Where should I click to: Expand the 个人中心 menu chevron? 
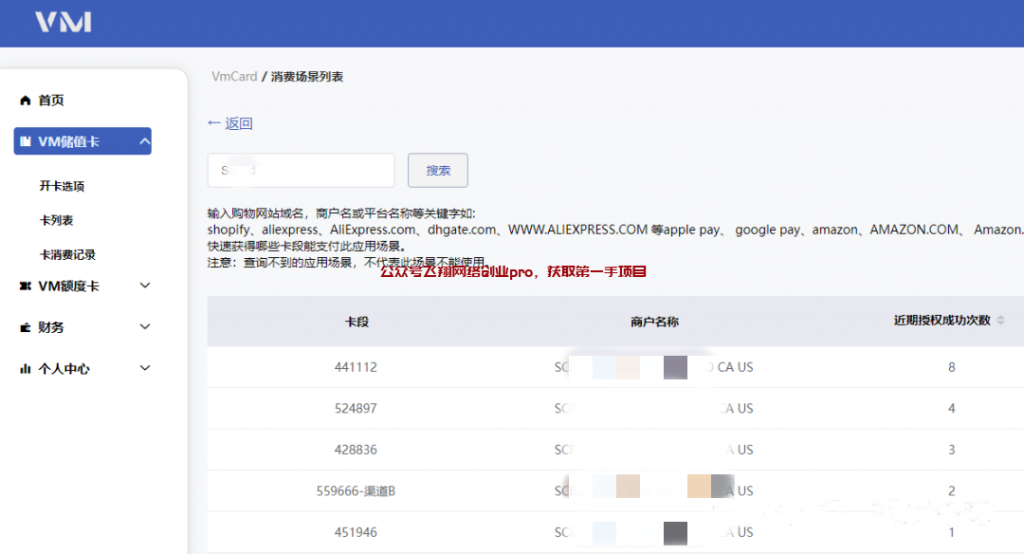(x=145, y=368)
